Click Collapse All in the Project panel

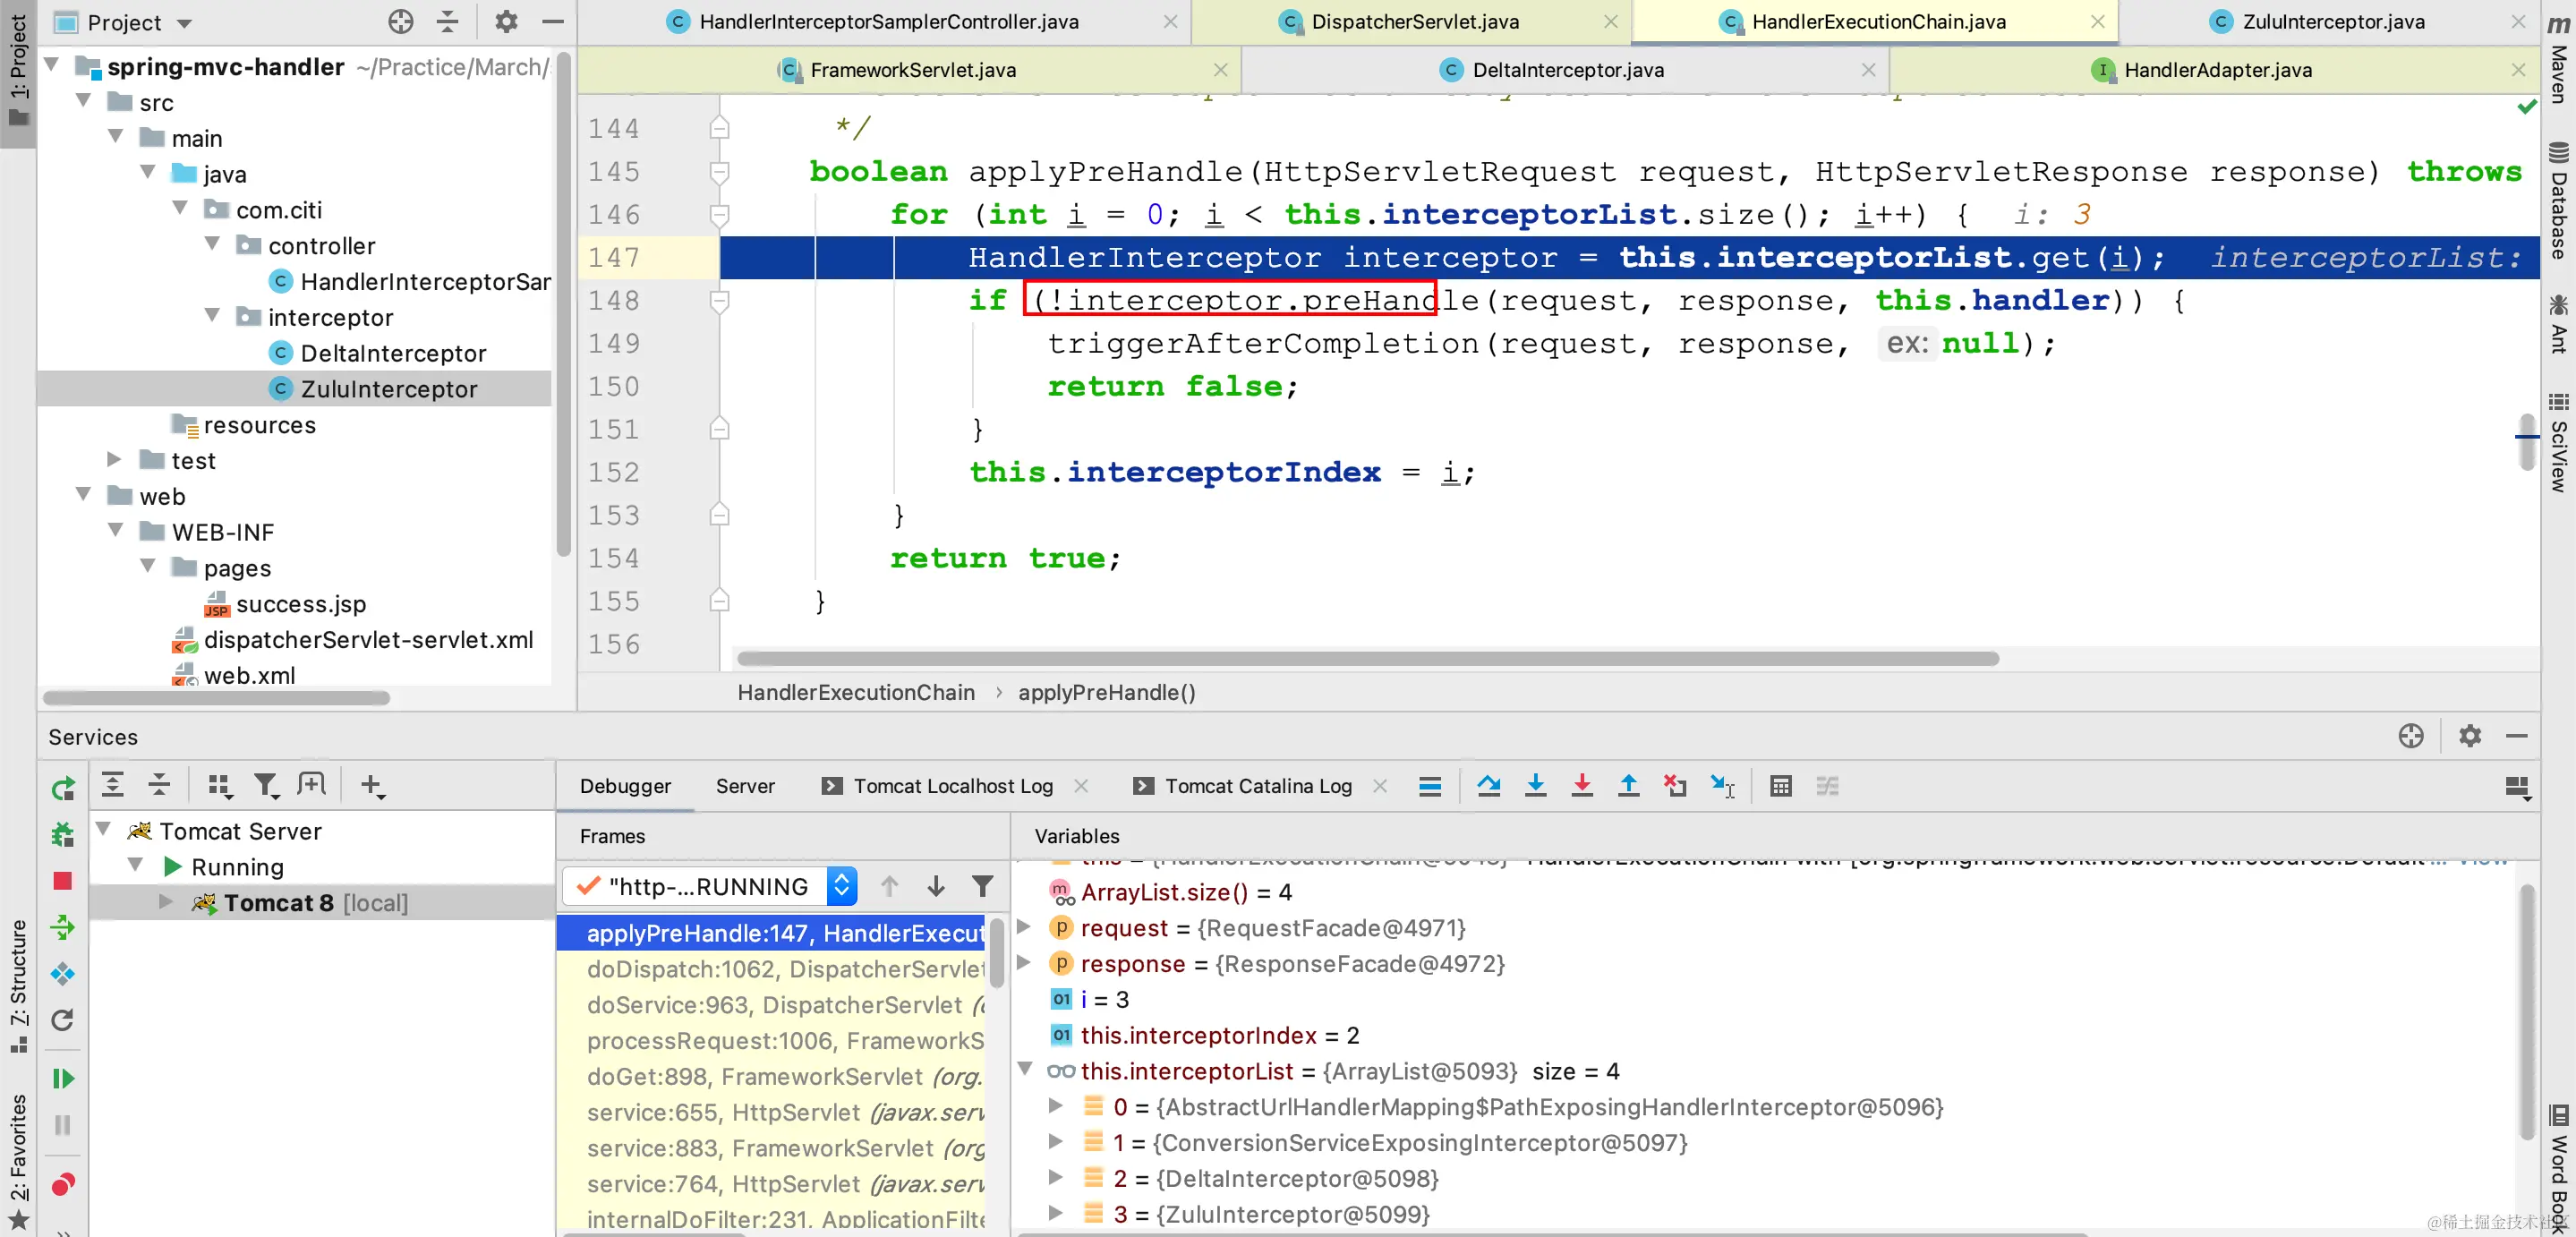[x=447, y=21]
